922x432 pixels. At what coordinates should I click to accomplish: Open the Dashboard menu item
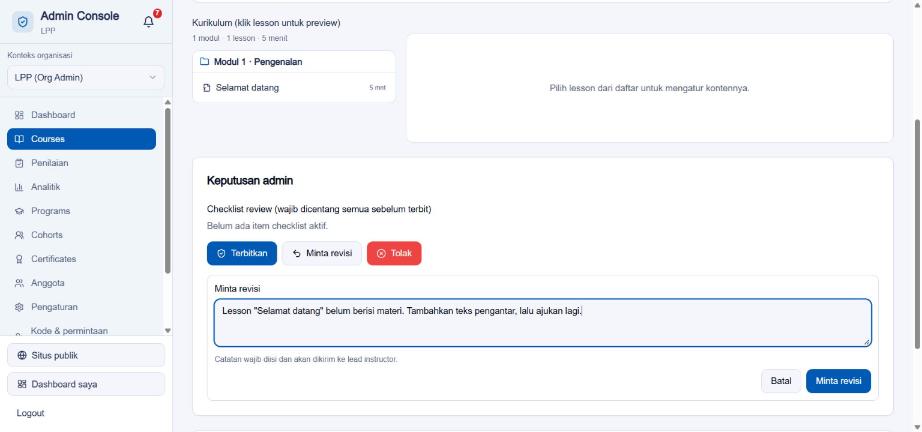tap(81, 115)
